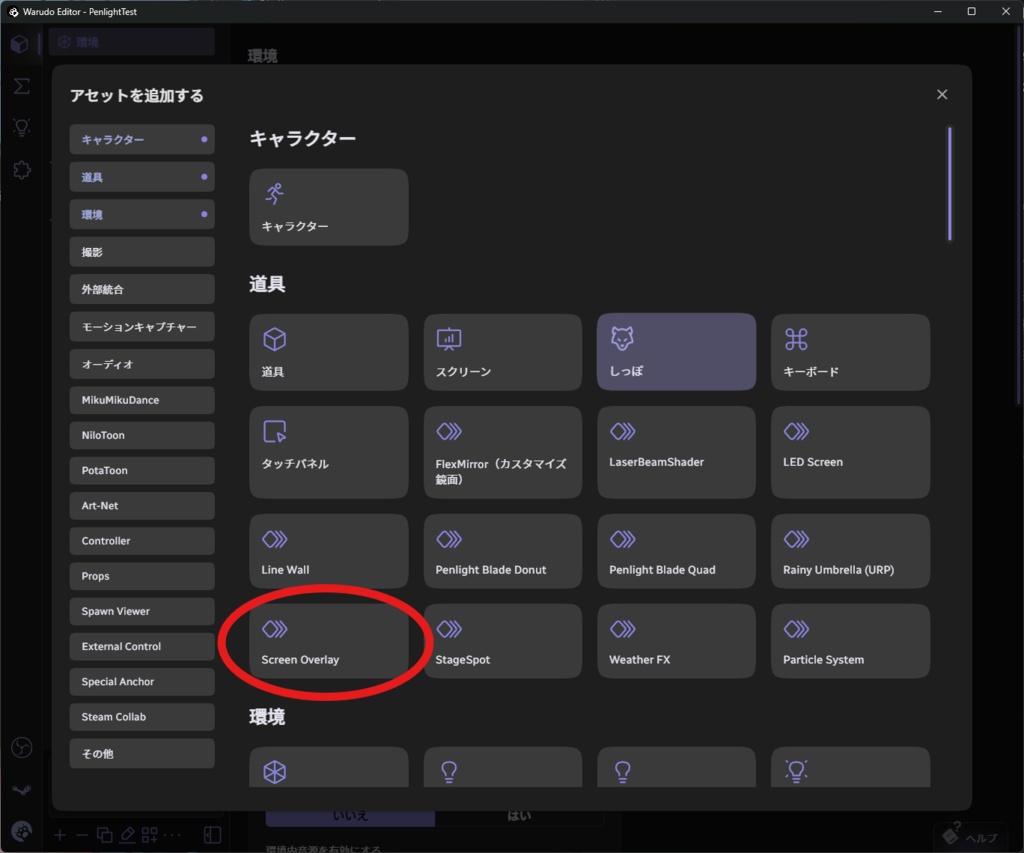Select the タッチパネル asset card

coord(328,452)
